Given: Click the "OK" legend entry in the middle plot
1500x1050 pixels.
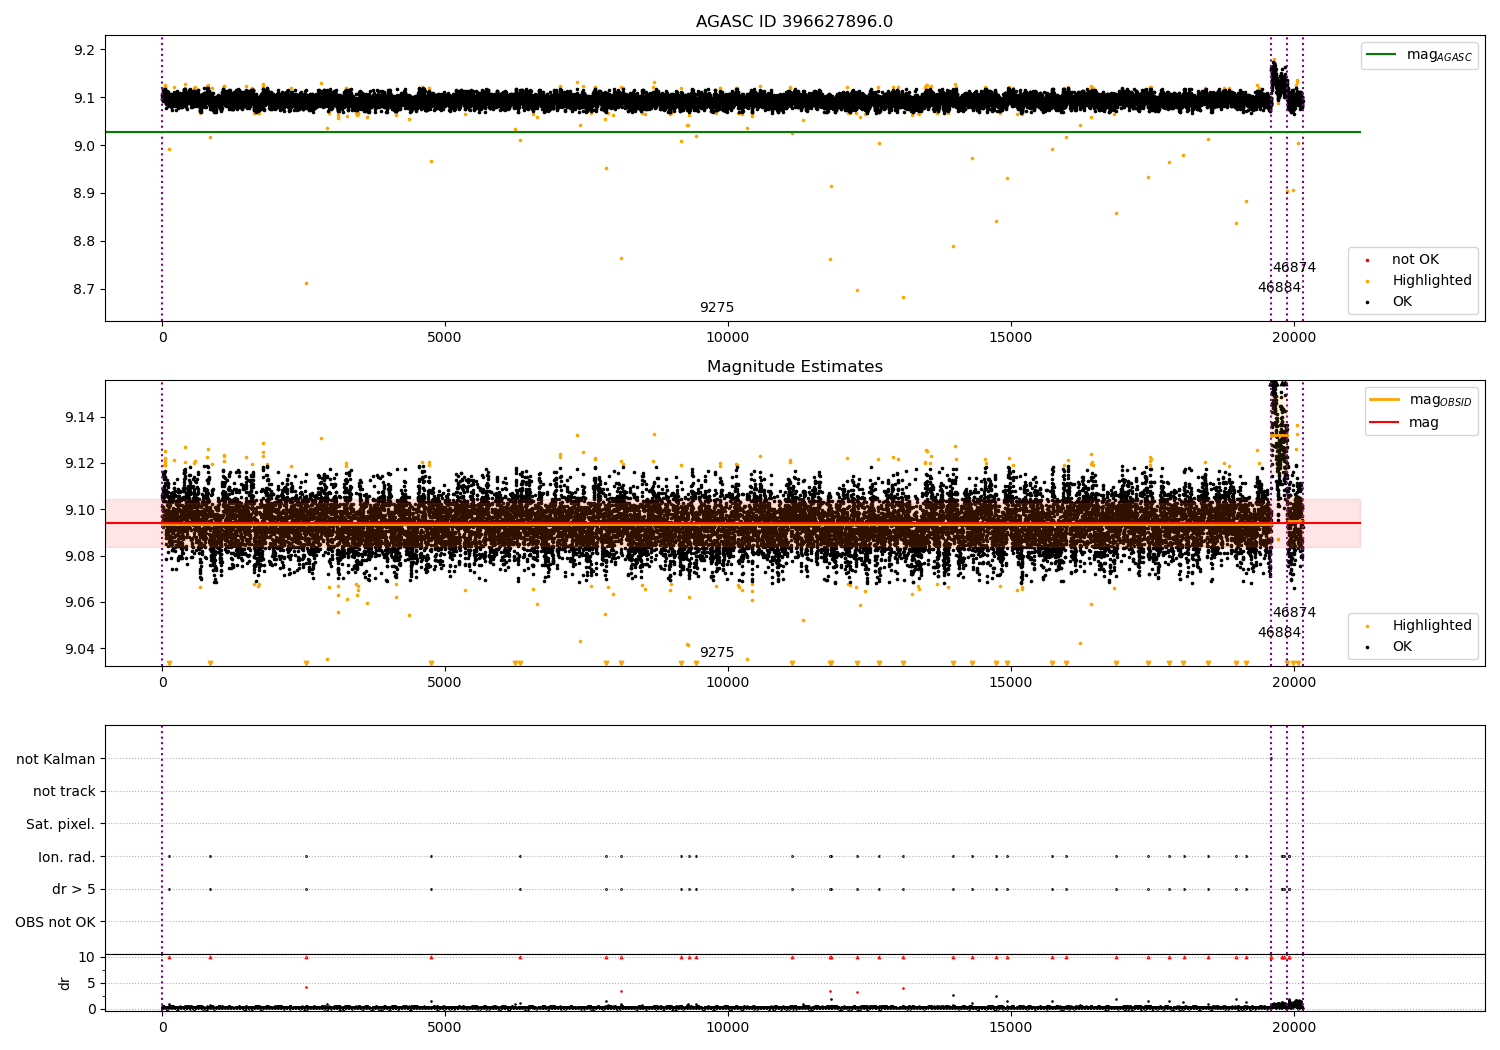Looking at the screenshot, I should click(x=1390, y=647).
